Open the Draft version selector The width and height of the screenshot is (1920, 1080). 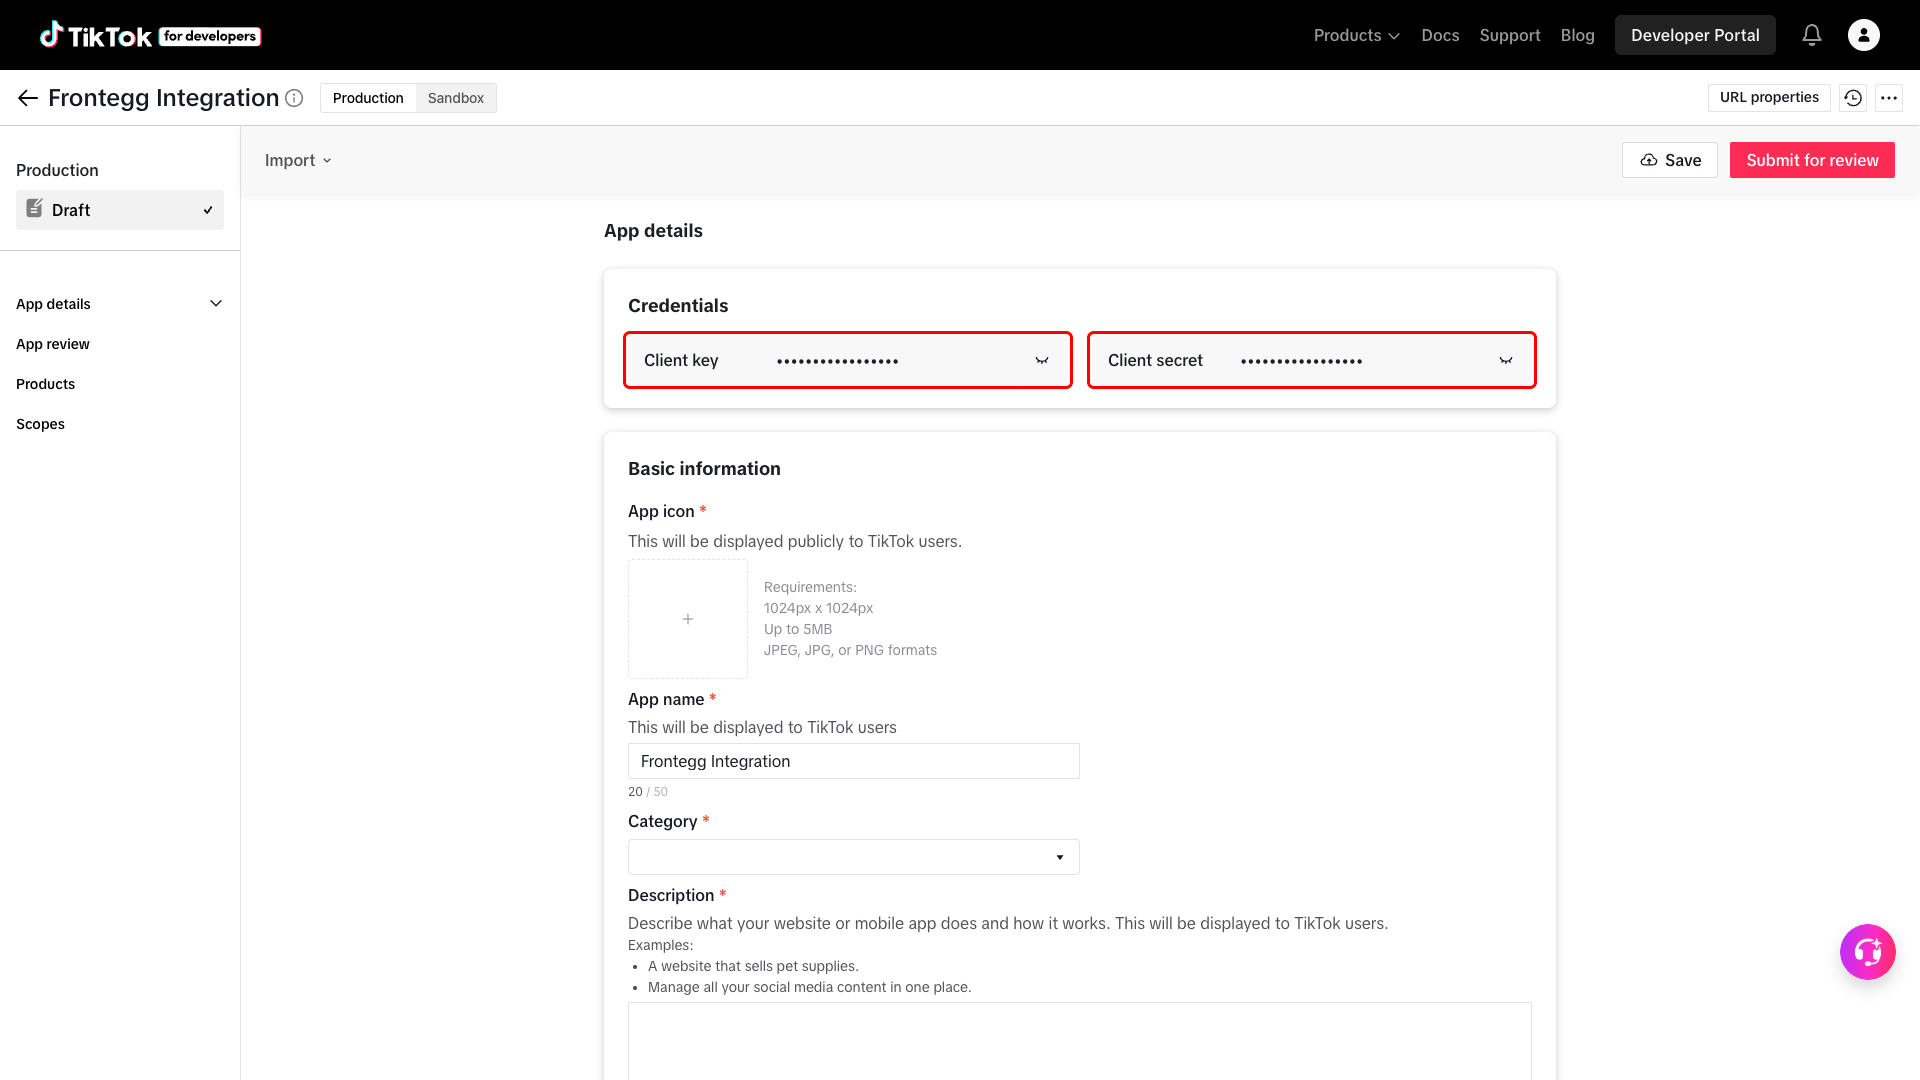120,210
